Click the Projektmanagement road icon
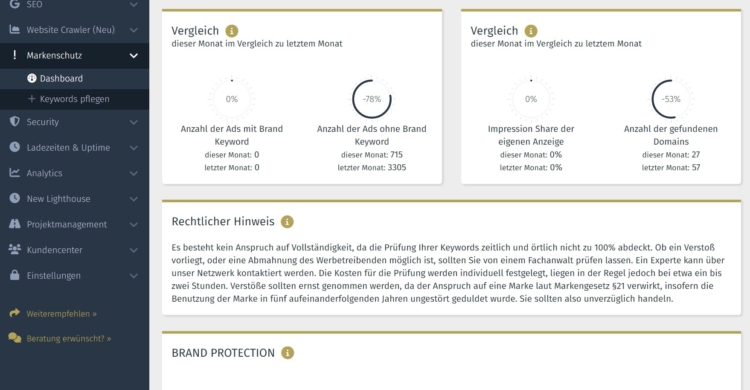The width and height of the screenshot is (750, 390). pyautogui.click(x=15, y=223)
